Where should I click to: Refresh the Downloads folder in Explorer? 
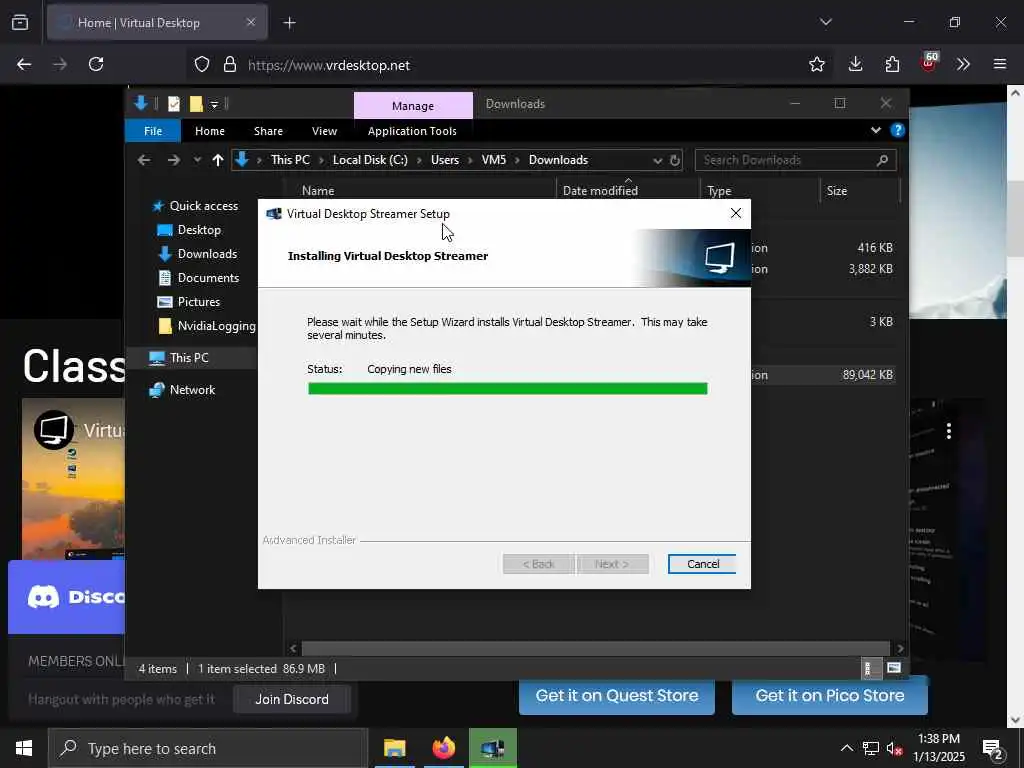pos(675,161)
